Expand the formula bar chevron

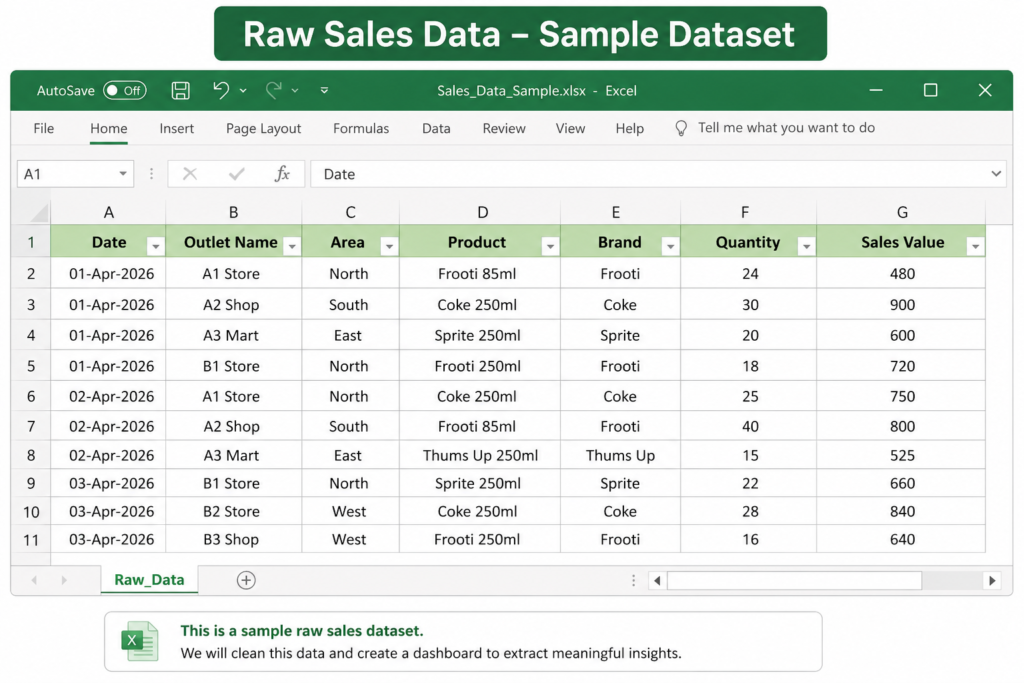(x=995, y=174)
